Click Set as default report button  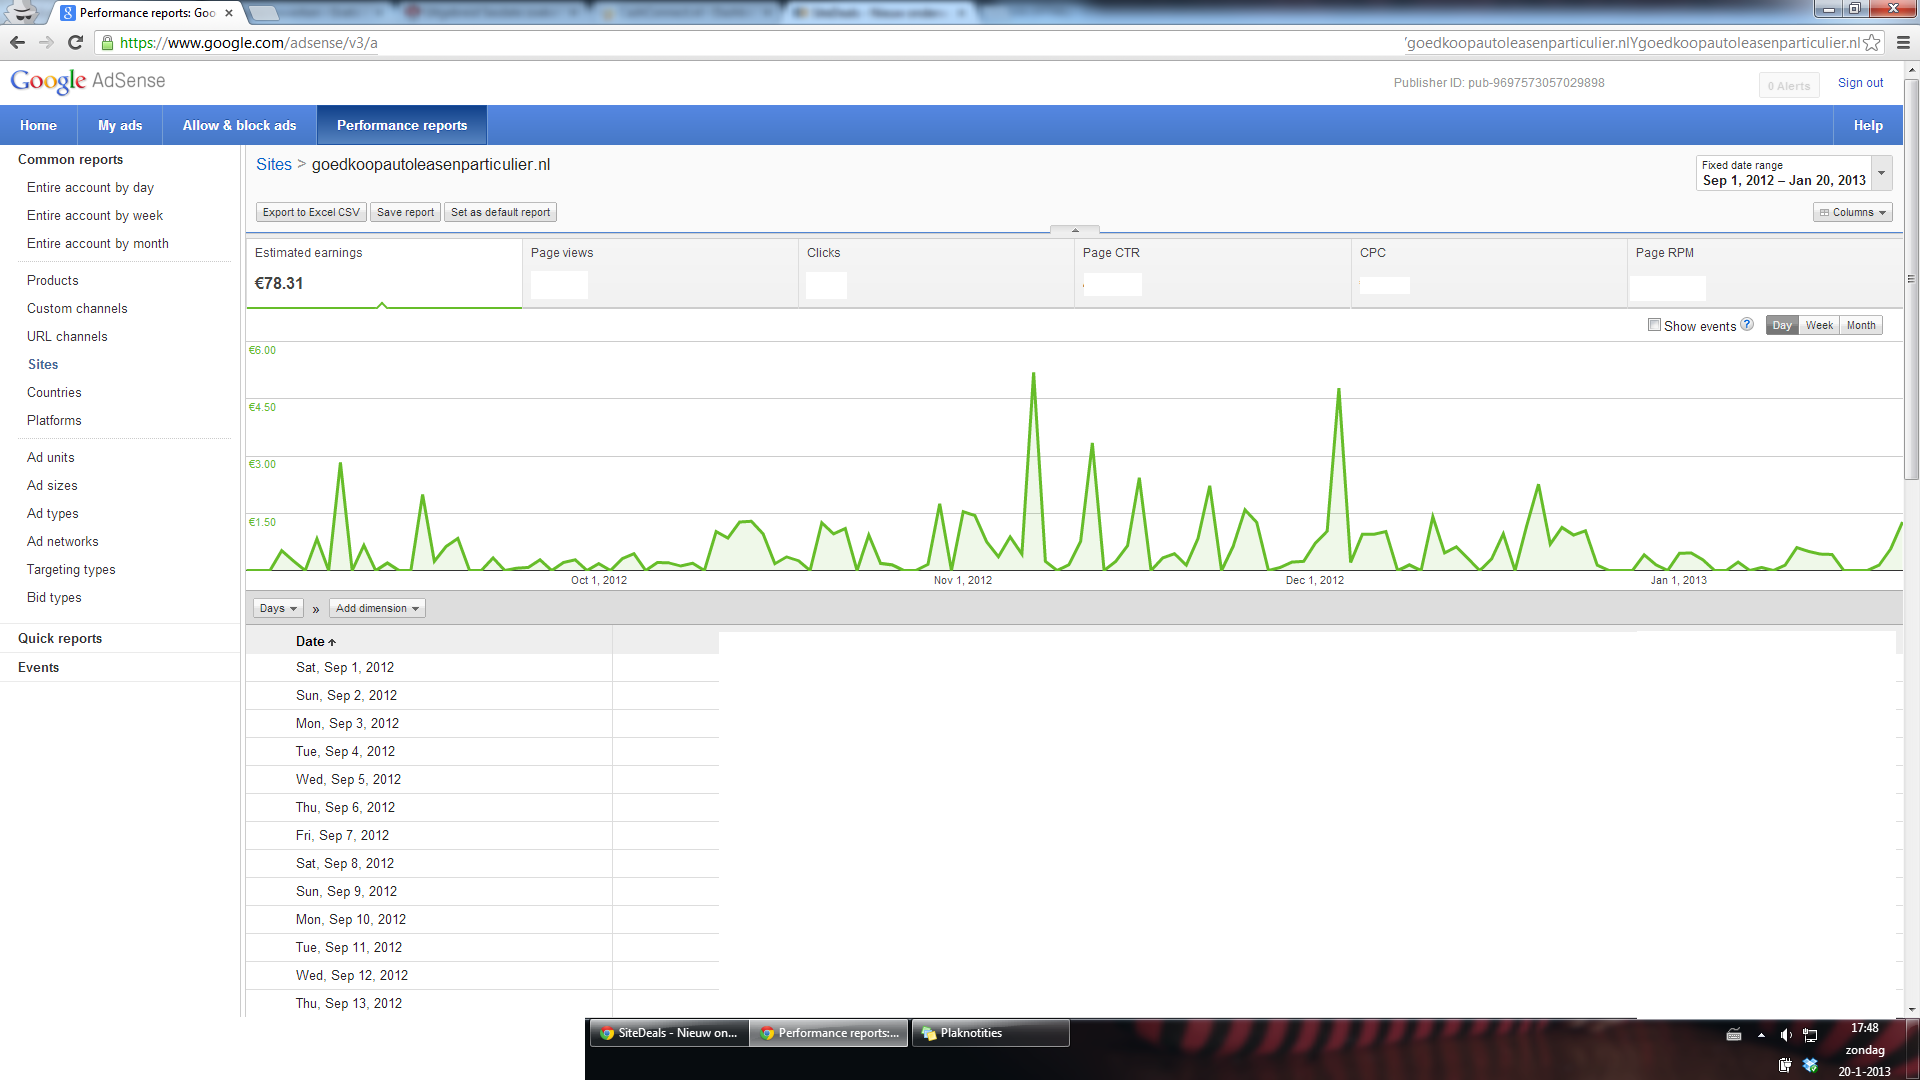point(500,212)
